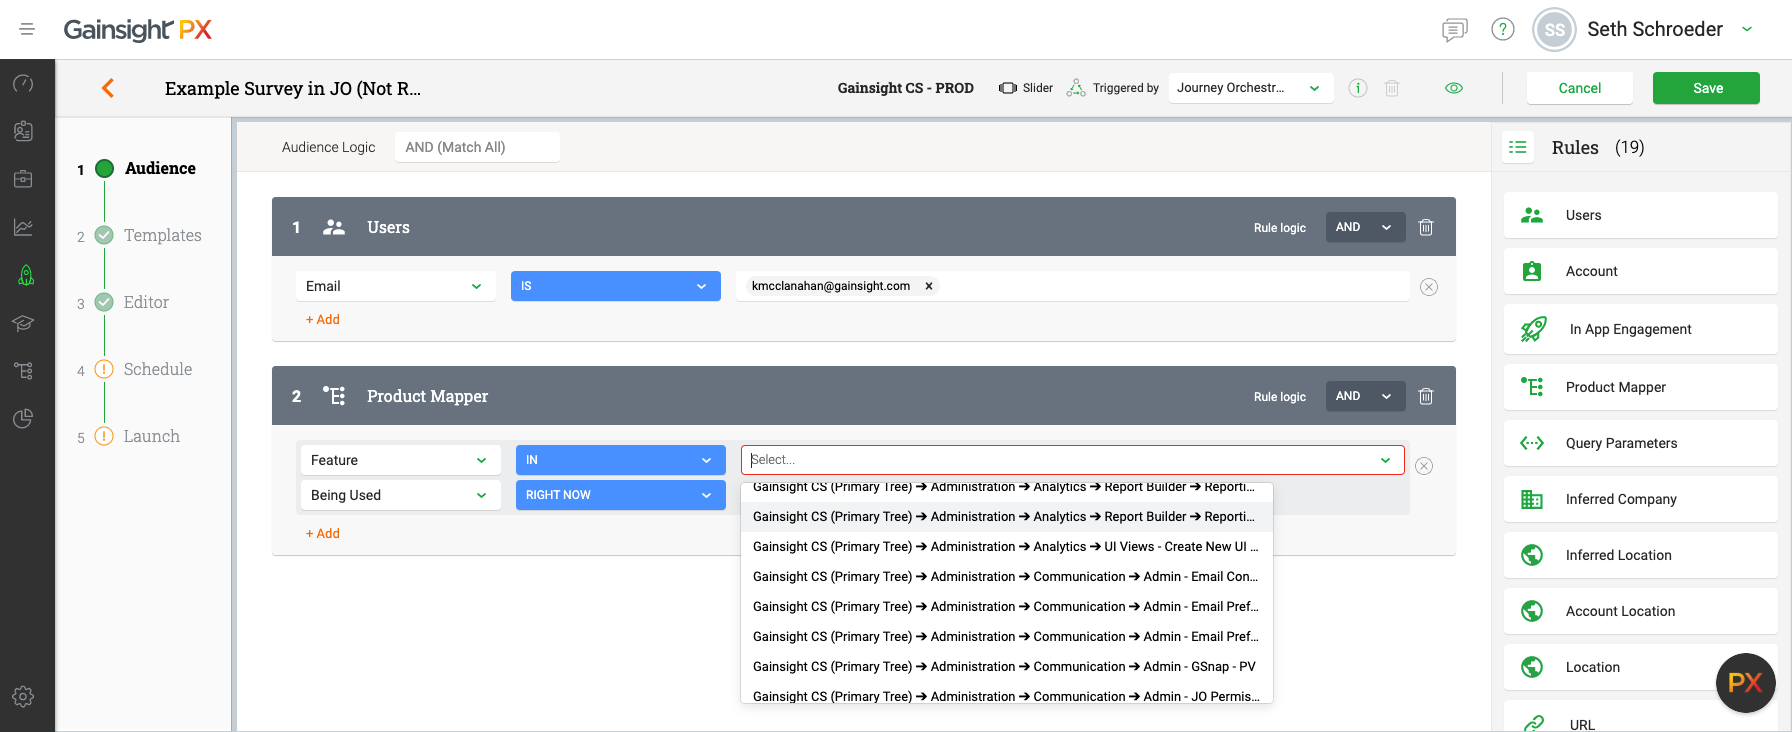Open the hamburger navigation menu

[27, 29]
